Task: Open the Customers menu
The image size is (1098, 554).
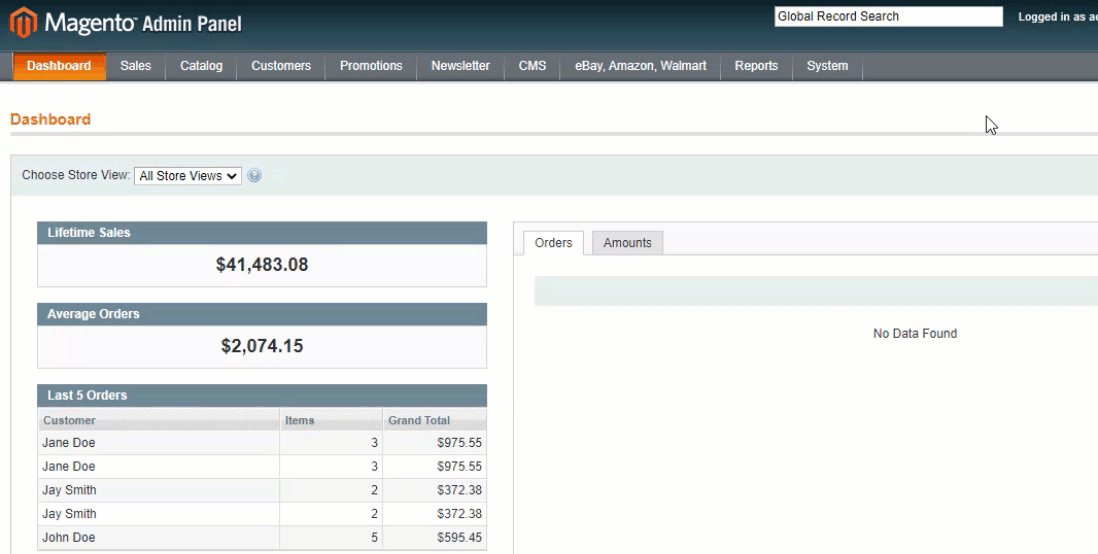Action: click(x=281, y=66)
